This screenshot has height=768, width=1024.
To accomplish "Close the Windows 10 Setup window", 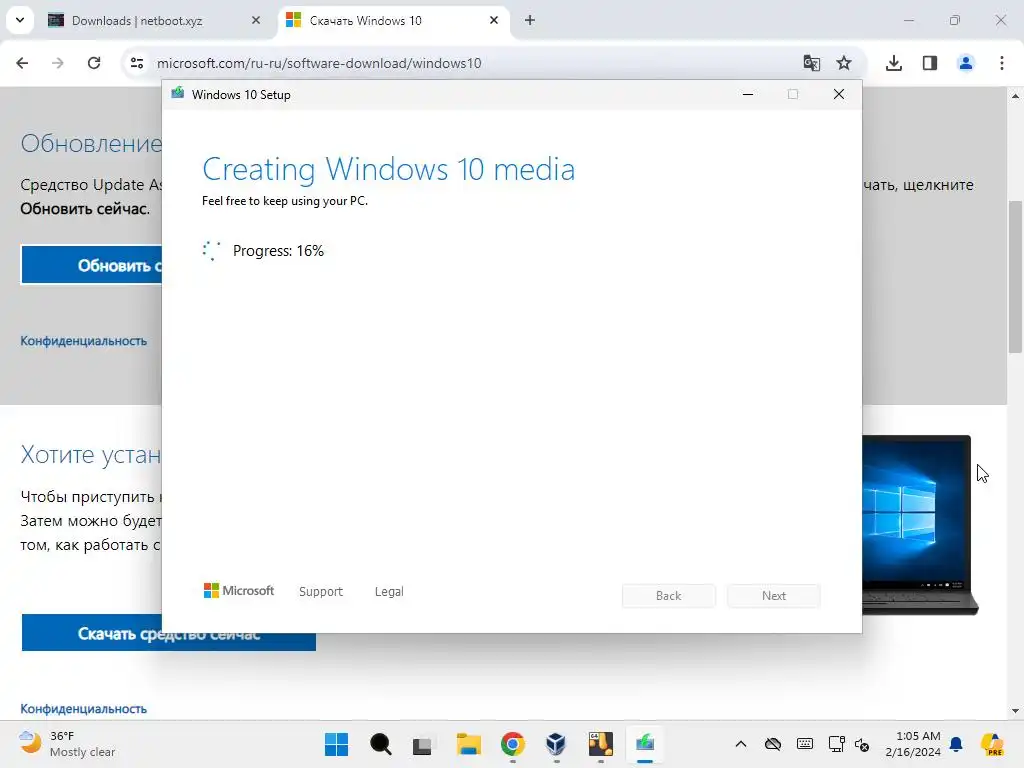I will coord(839,95).
